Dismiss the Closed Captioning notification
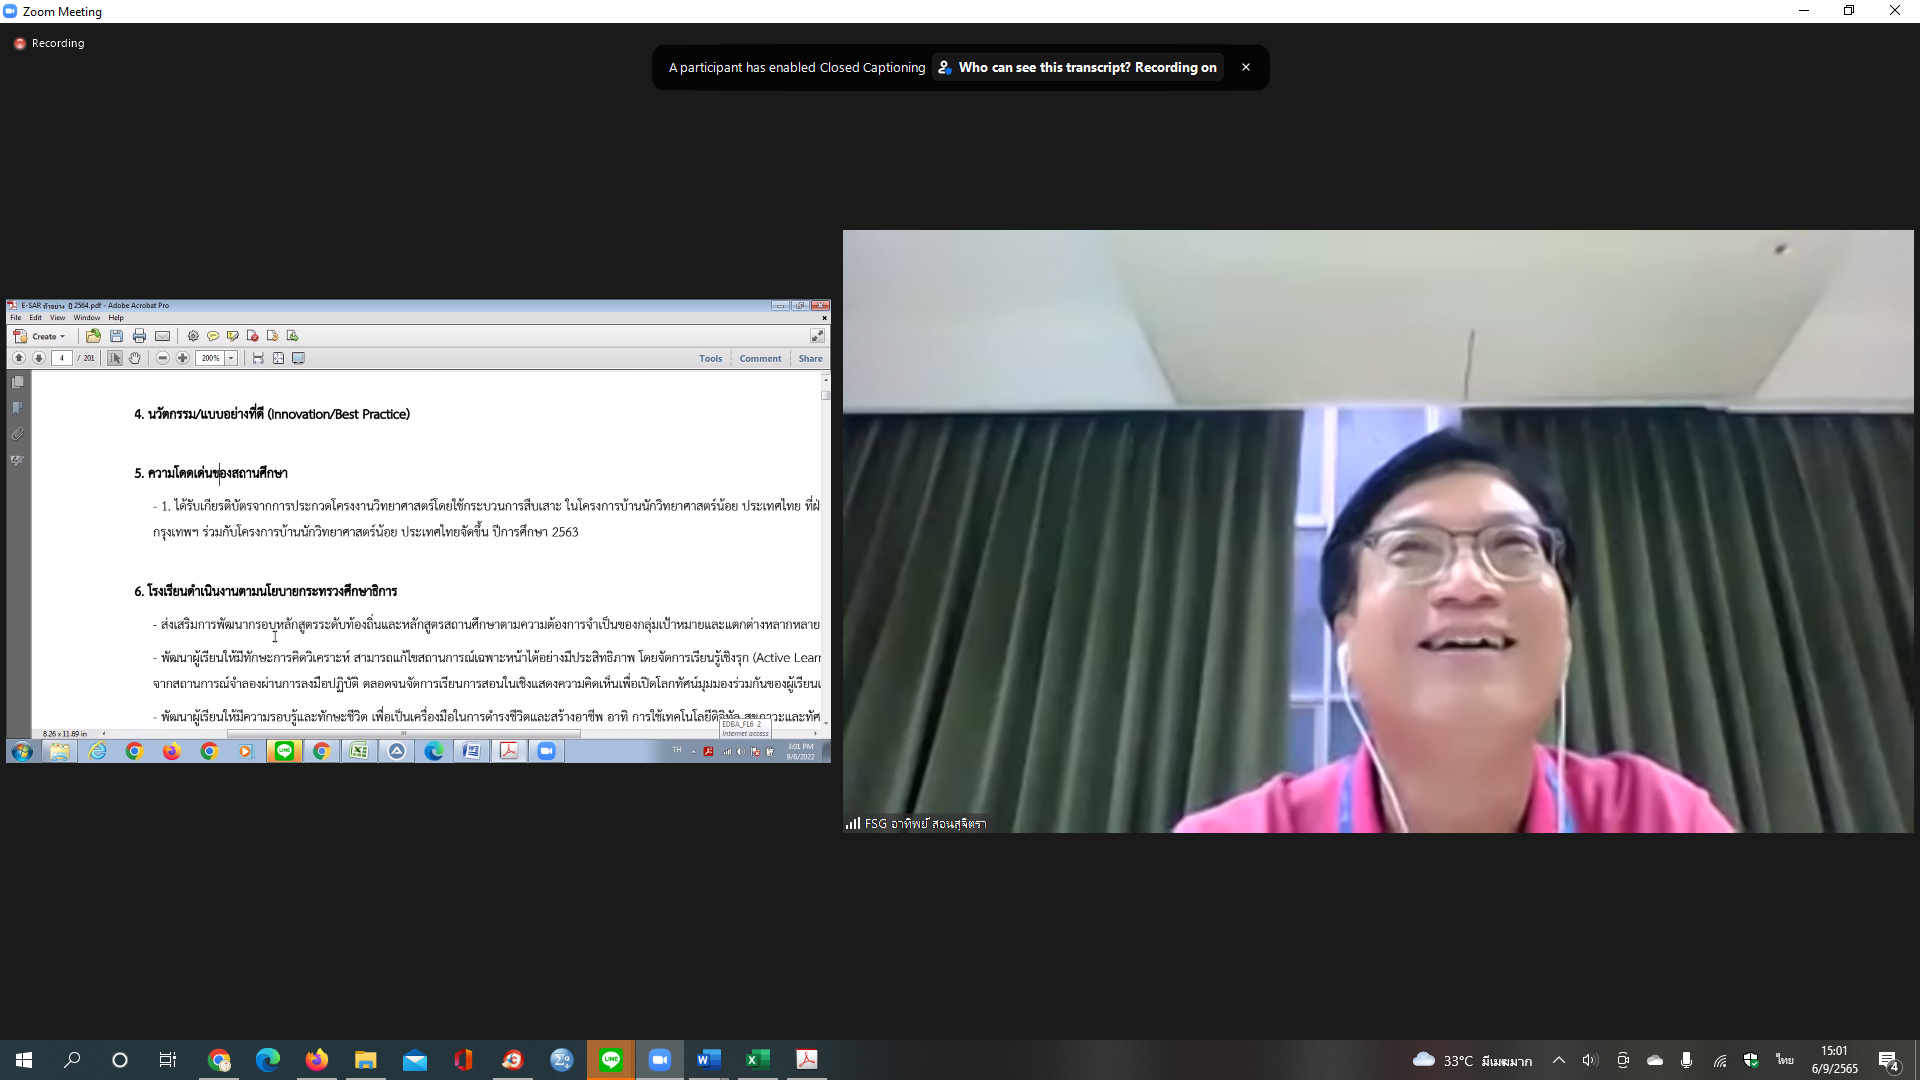This screenshot has height=1080, width=1920. (1245, 67)
